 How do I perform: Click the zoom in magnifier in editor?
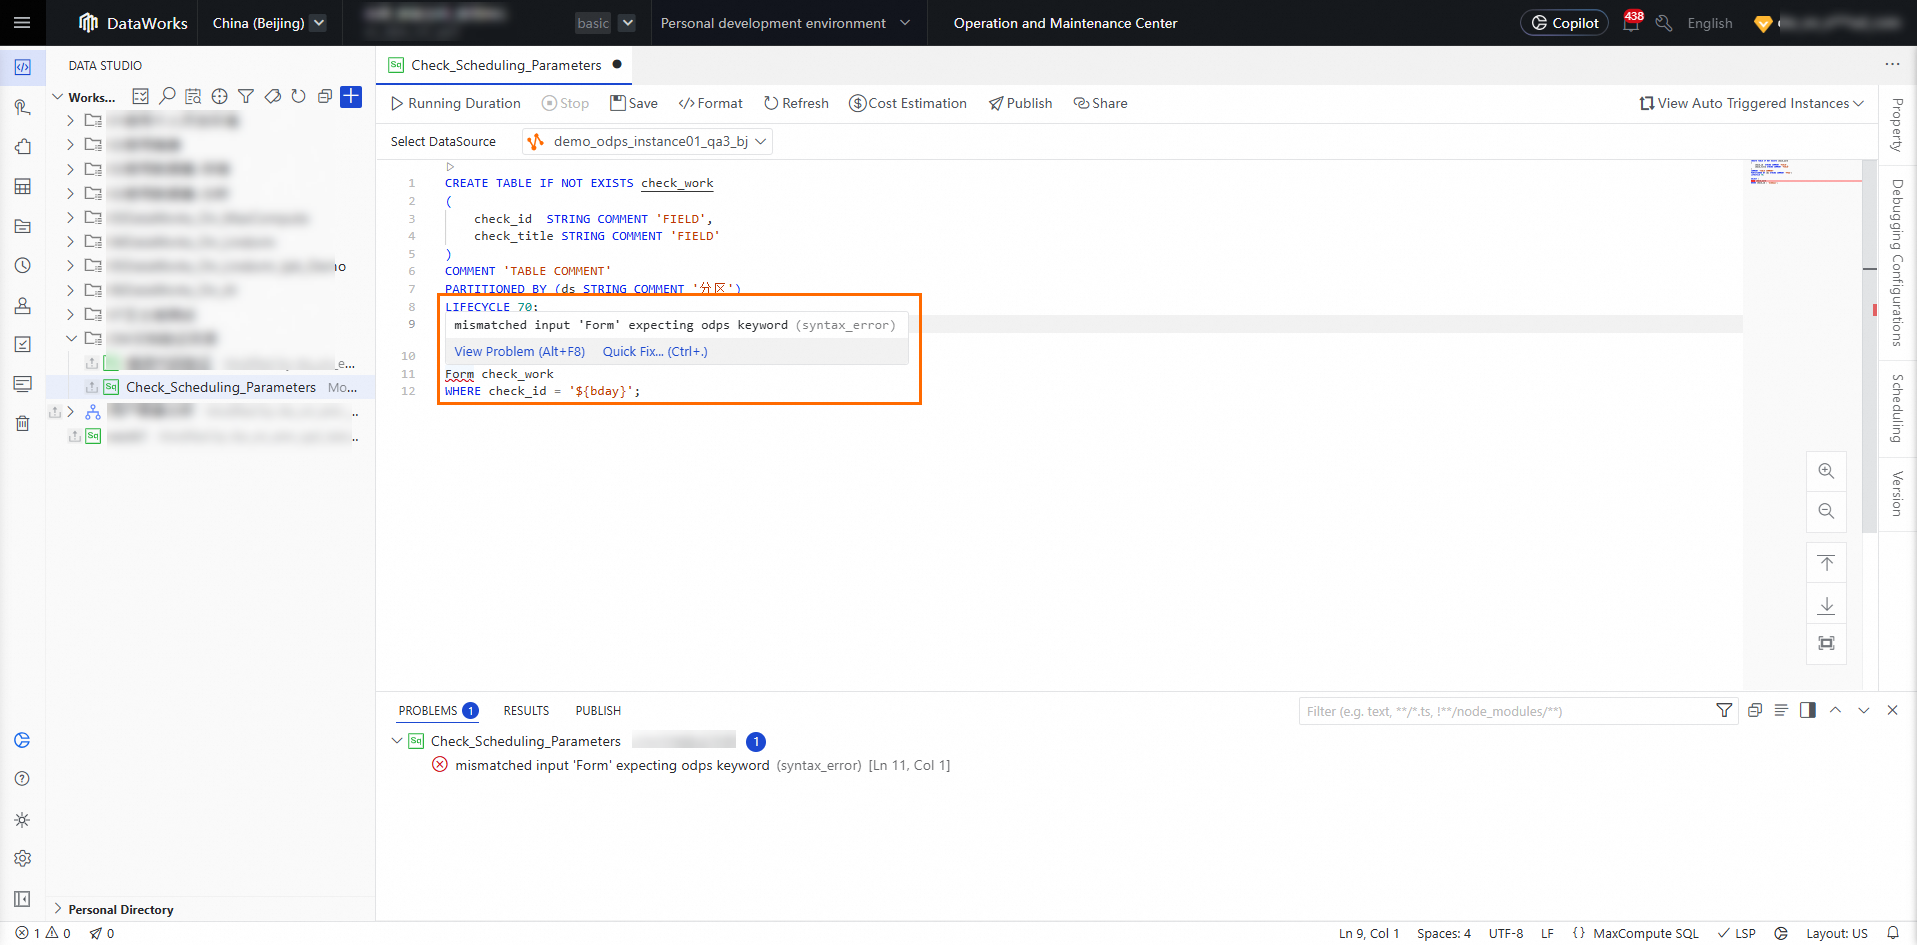pyautogui.click(x=1826, y=471)
